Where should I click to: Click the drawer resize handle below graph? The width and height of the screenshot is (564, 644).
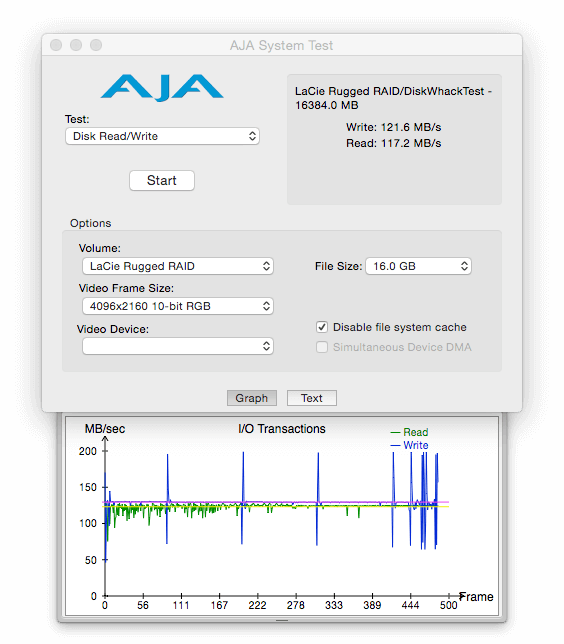(282, 620)
